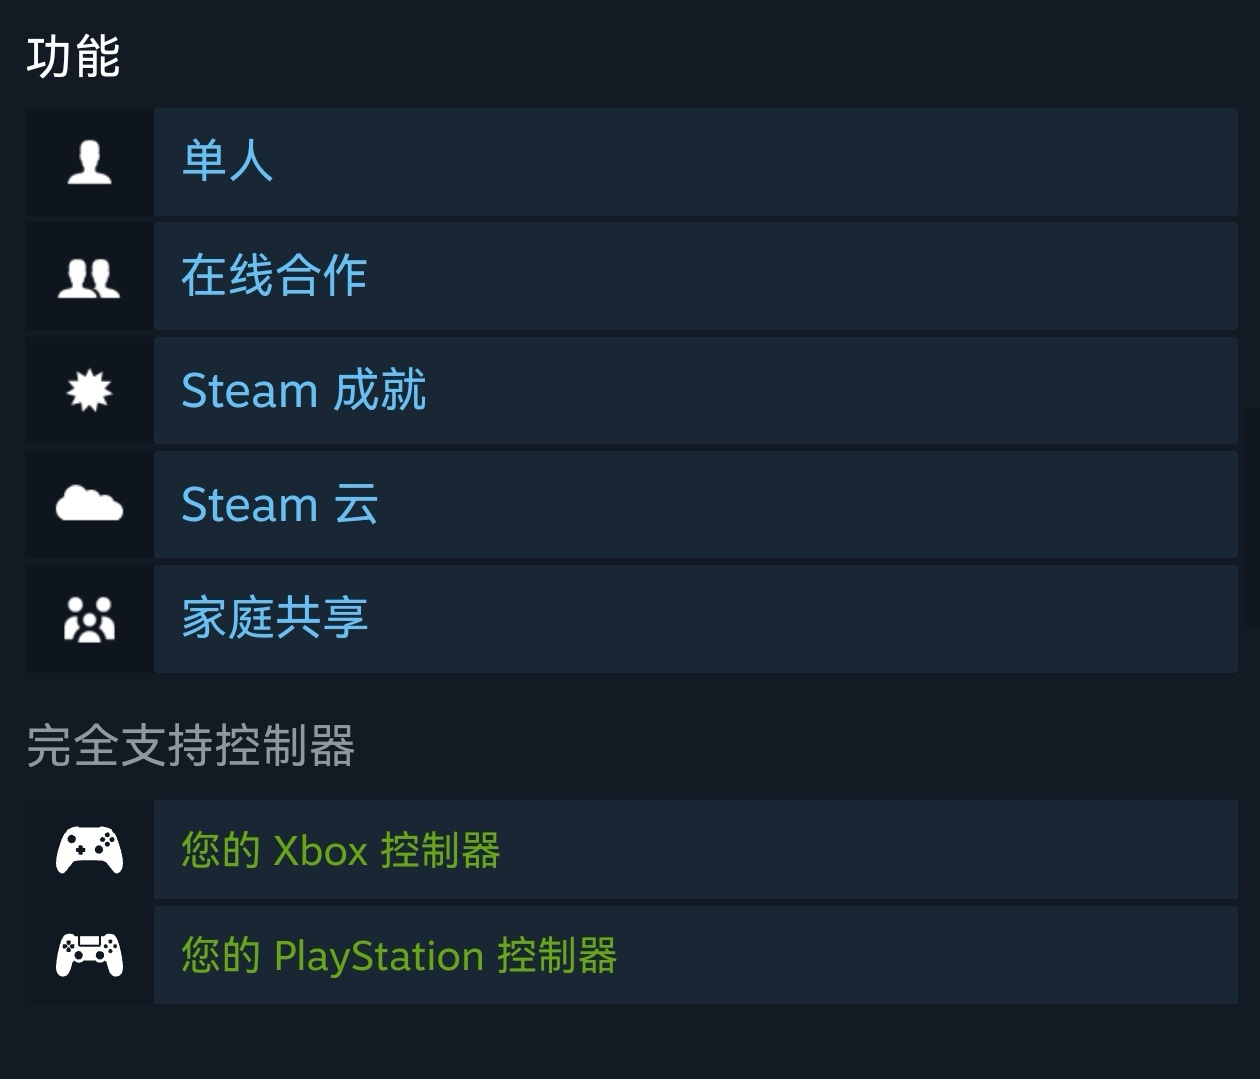Click the Steam achievements starburst icon
This screenshot has height=1079, width=1260.
pos(89,391)
